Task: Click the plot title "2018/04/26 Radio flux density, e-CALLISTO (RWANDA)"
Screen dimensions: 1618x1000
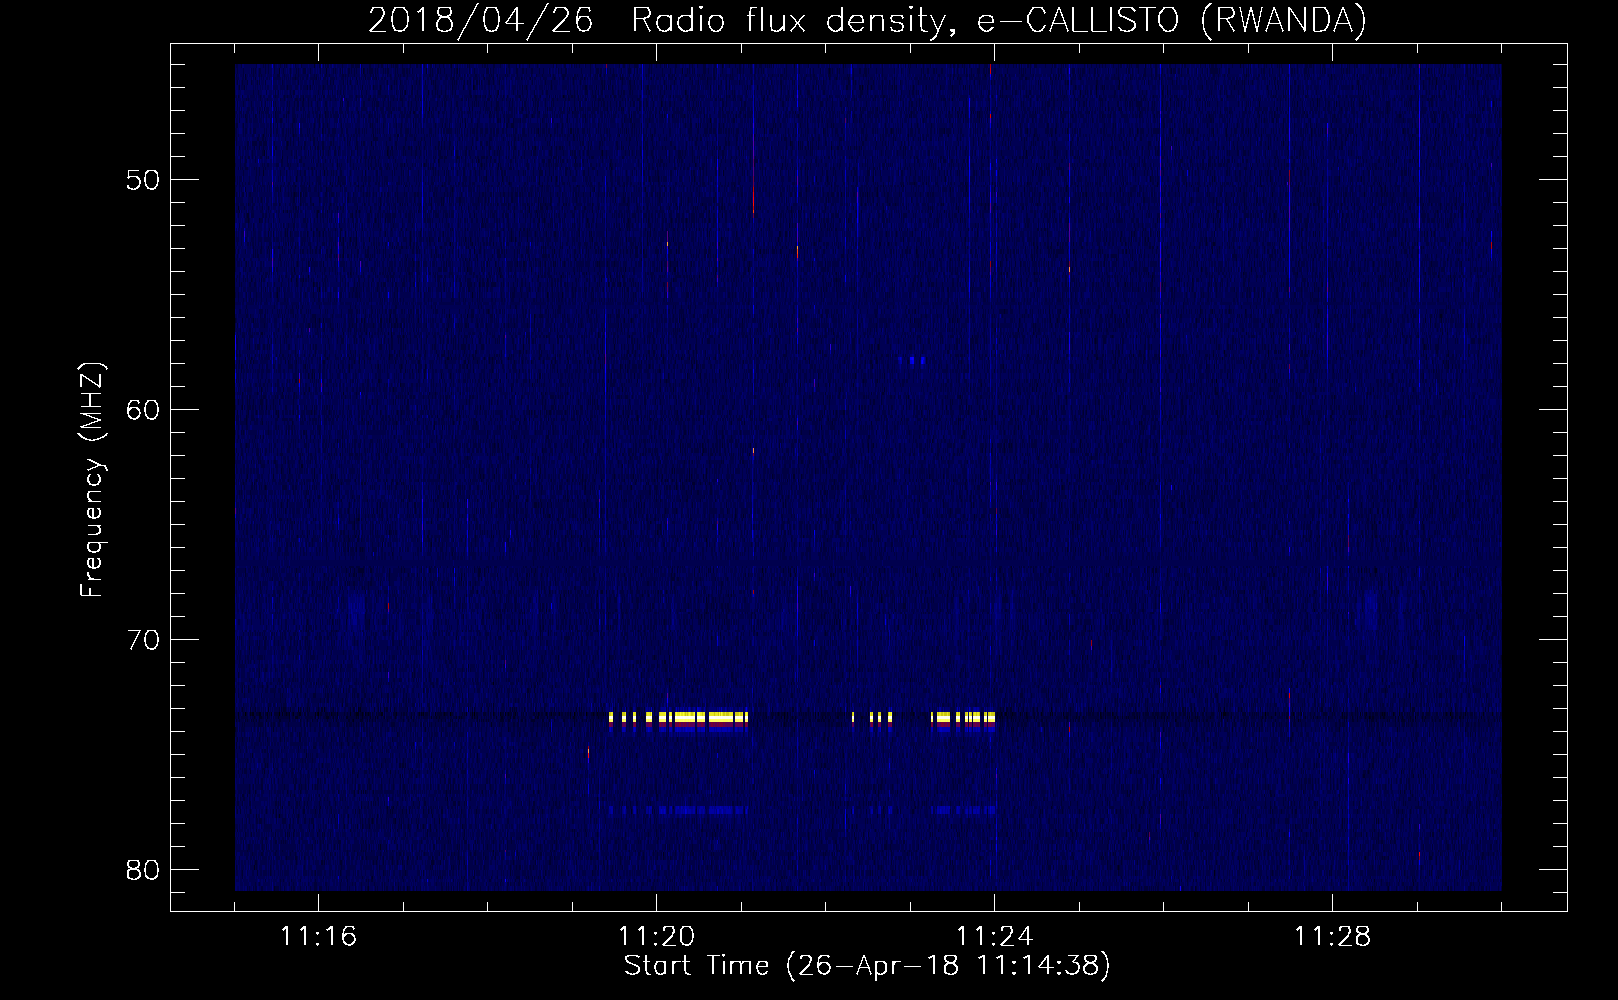Action: pos(867,20)
